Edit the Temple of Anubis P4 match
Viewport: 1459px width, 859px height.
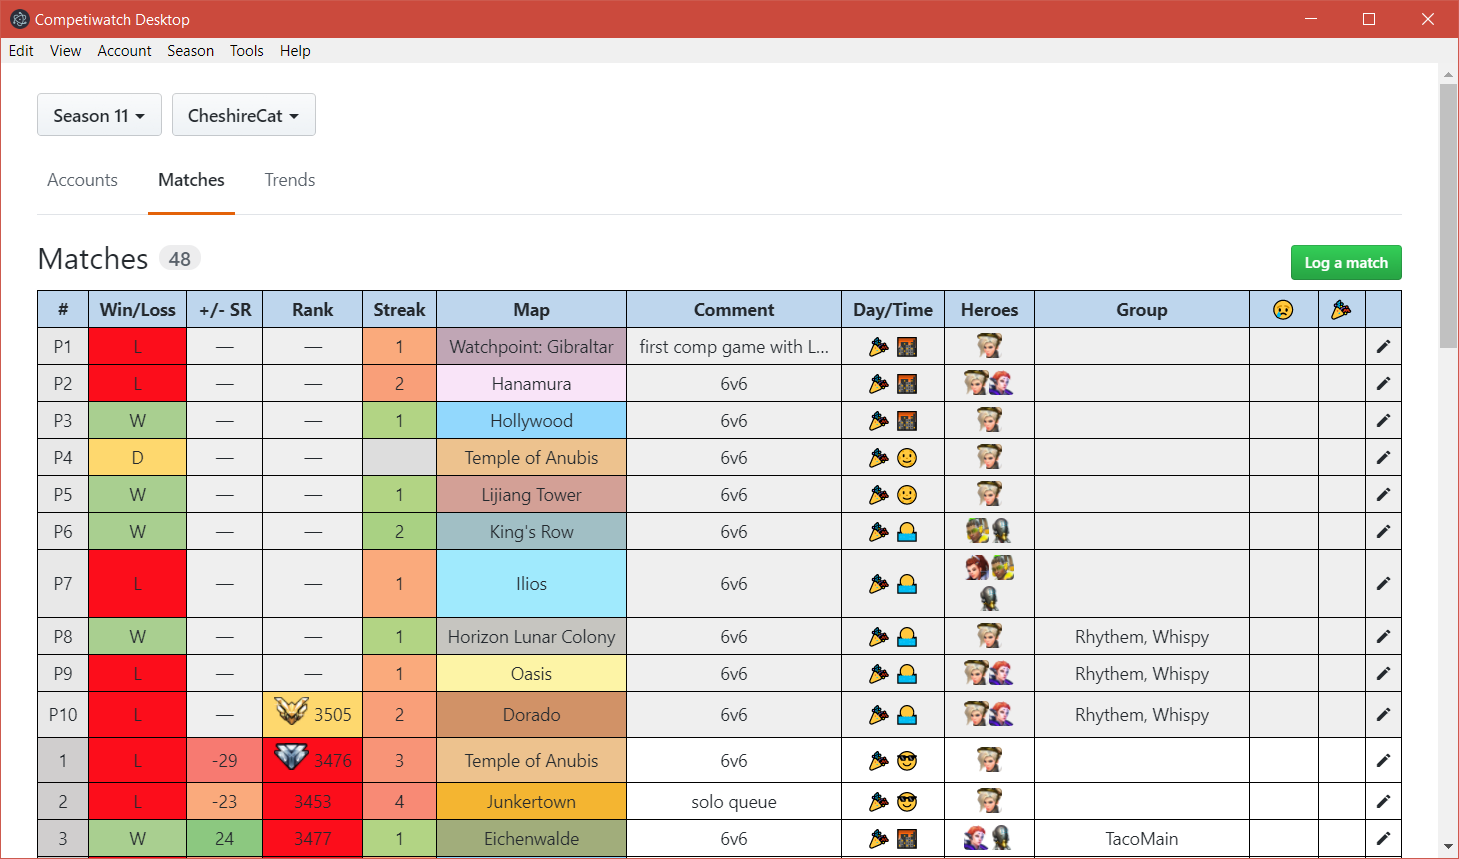coord(1383,458)
